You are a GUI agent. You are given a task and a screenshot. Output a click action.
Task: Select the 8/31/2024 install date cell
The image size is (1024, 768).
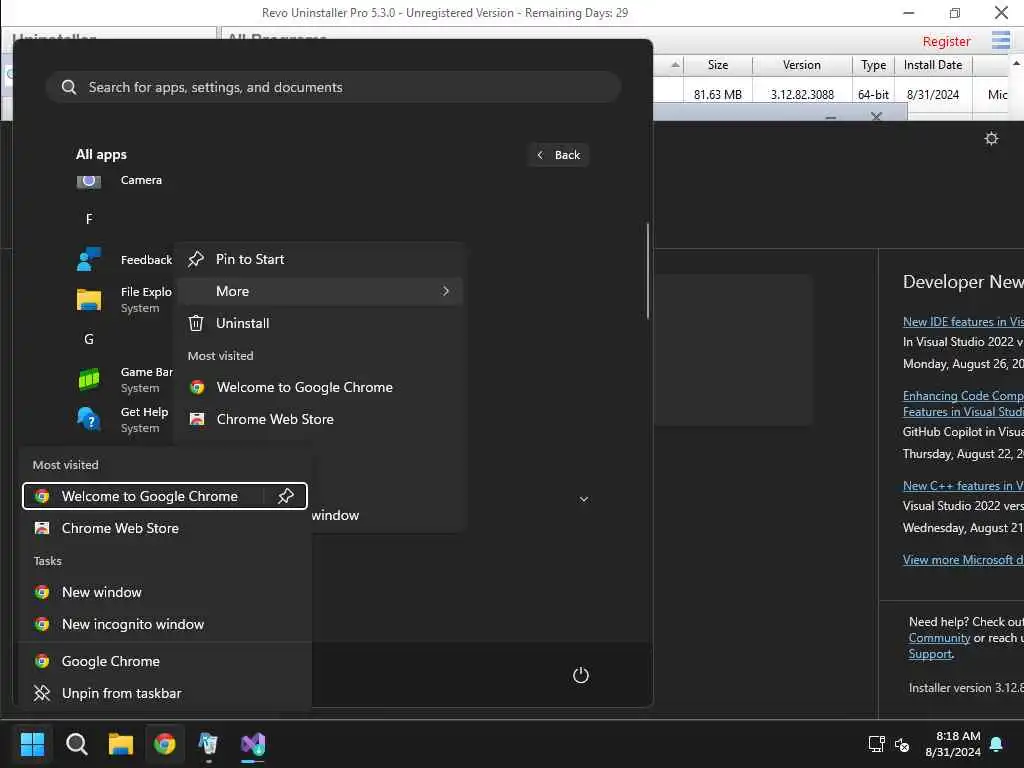(x=933, y=95)
